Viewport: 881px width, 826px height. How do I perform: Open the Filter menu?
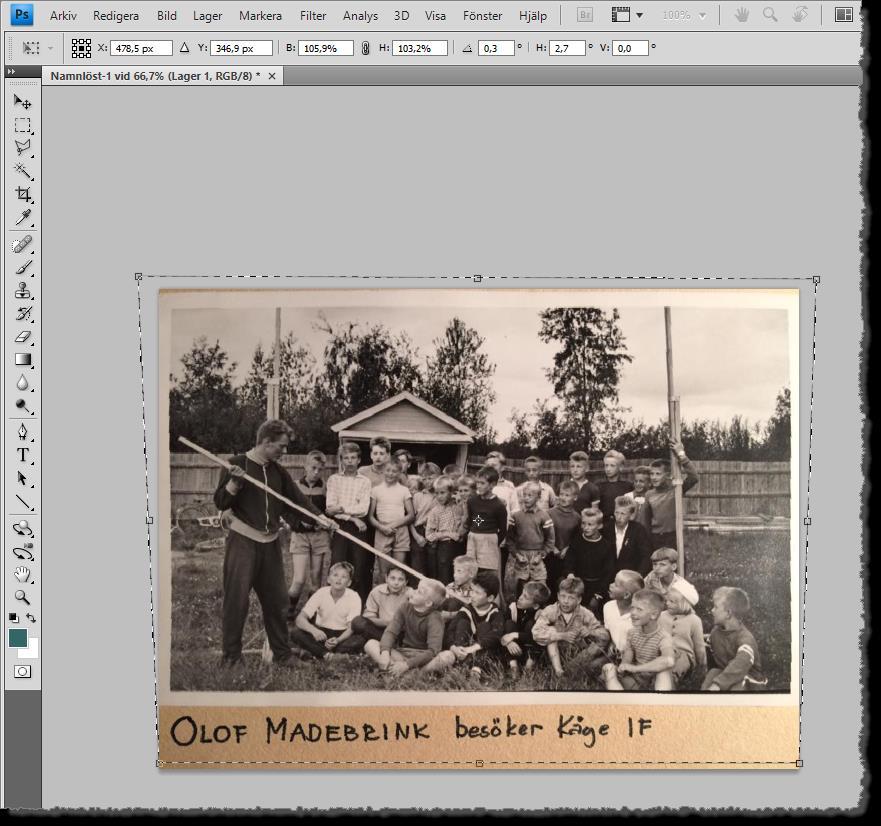(x=313, y=16)
